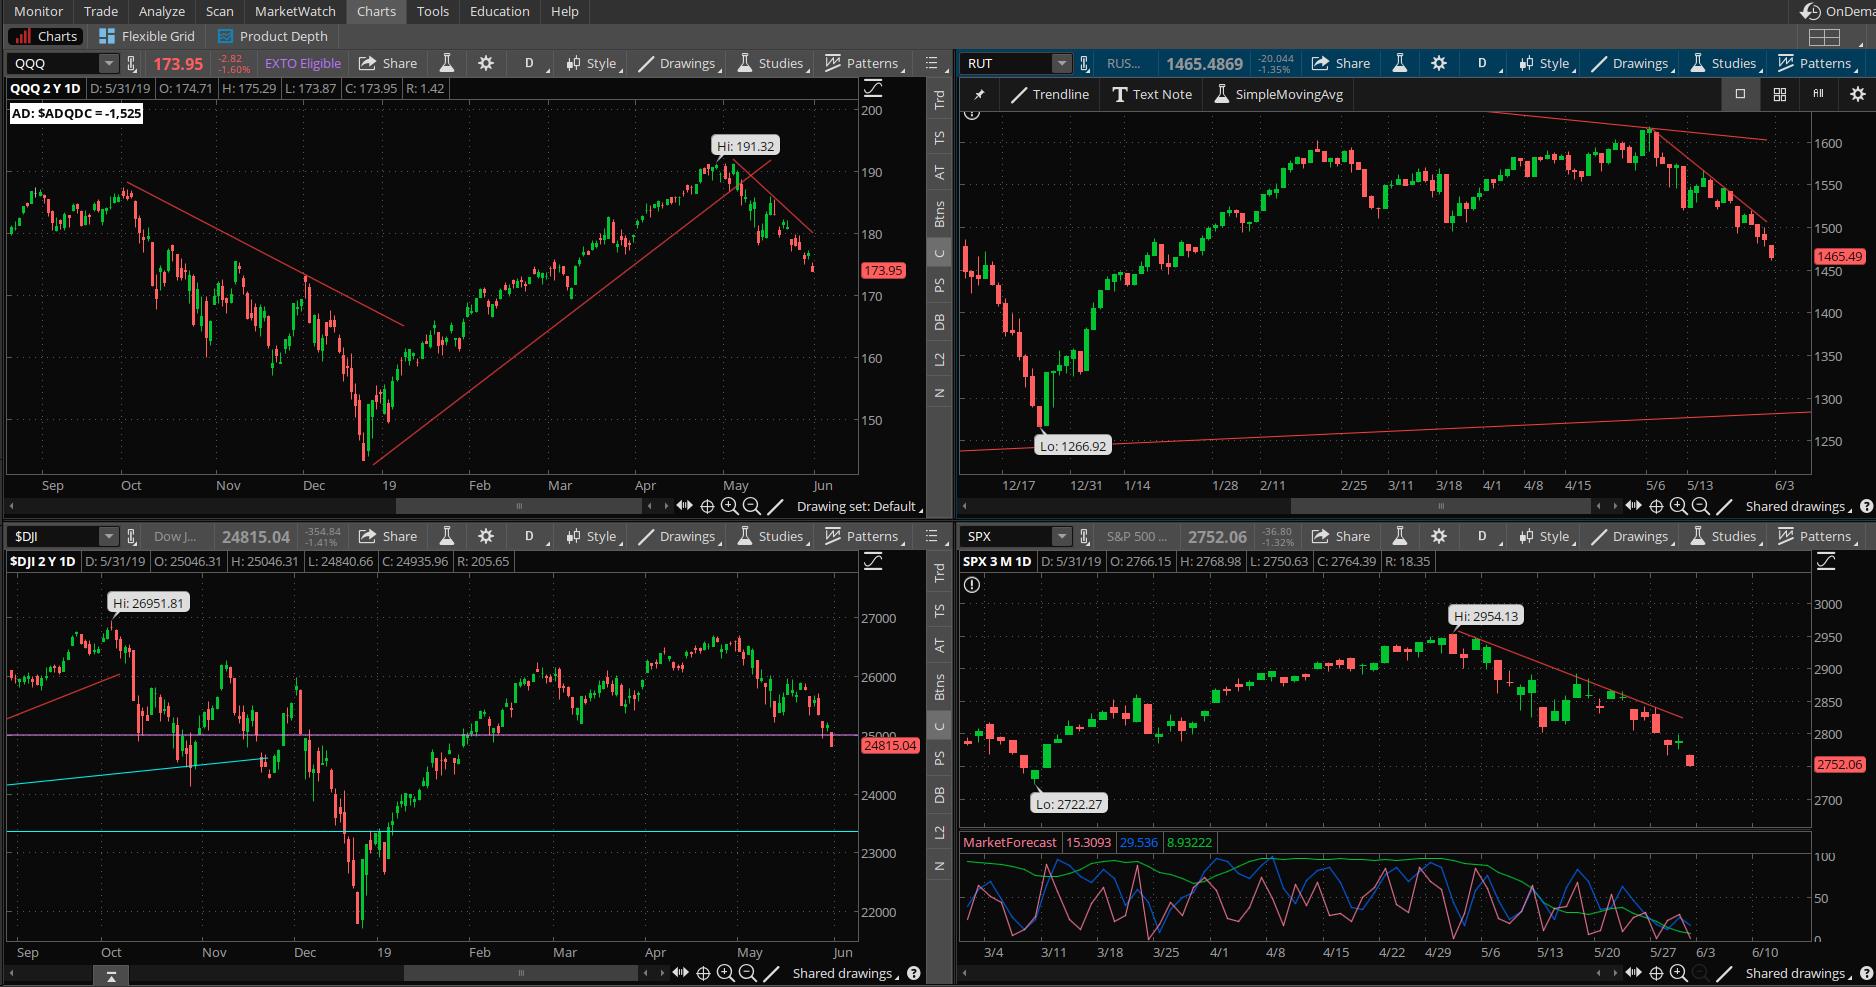1876x987 pixels.
Task: Open the QQQ symbol dropdown arrow
Action: [x=109, y=63]
